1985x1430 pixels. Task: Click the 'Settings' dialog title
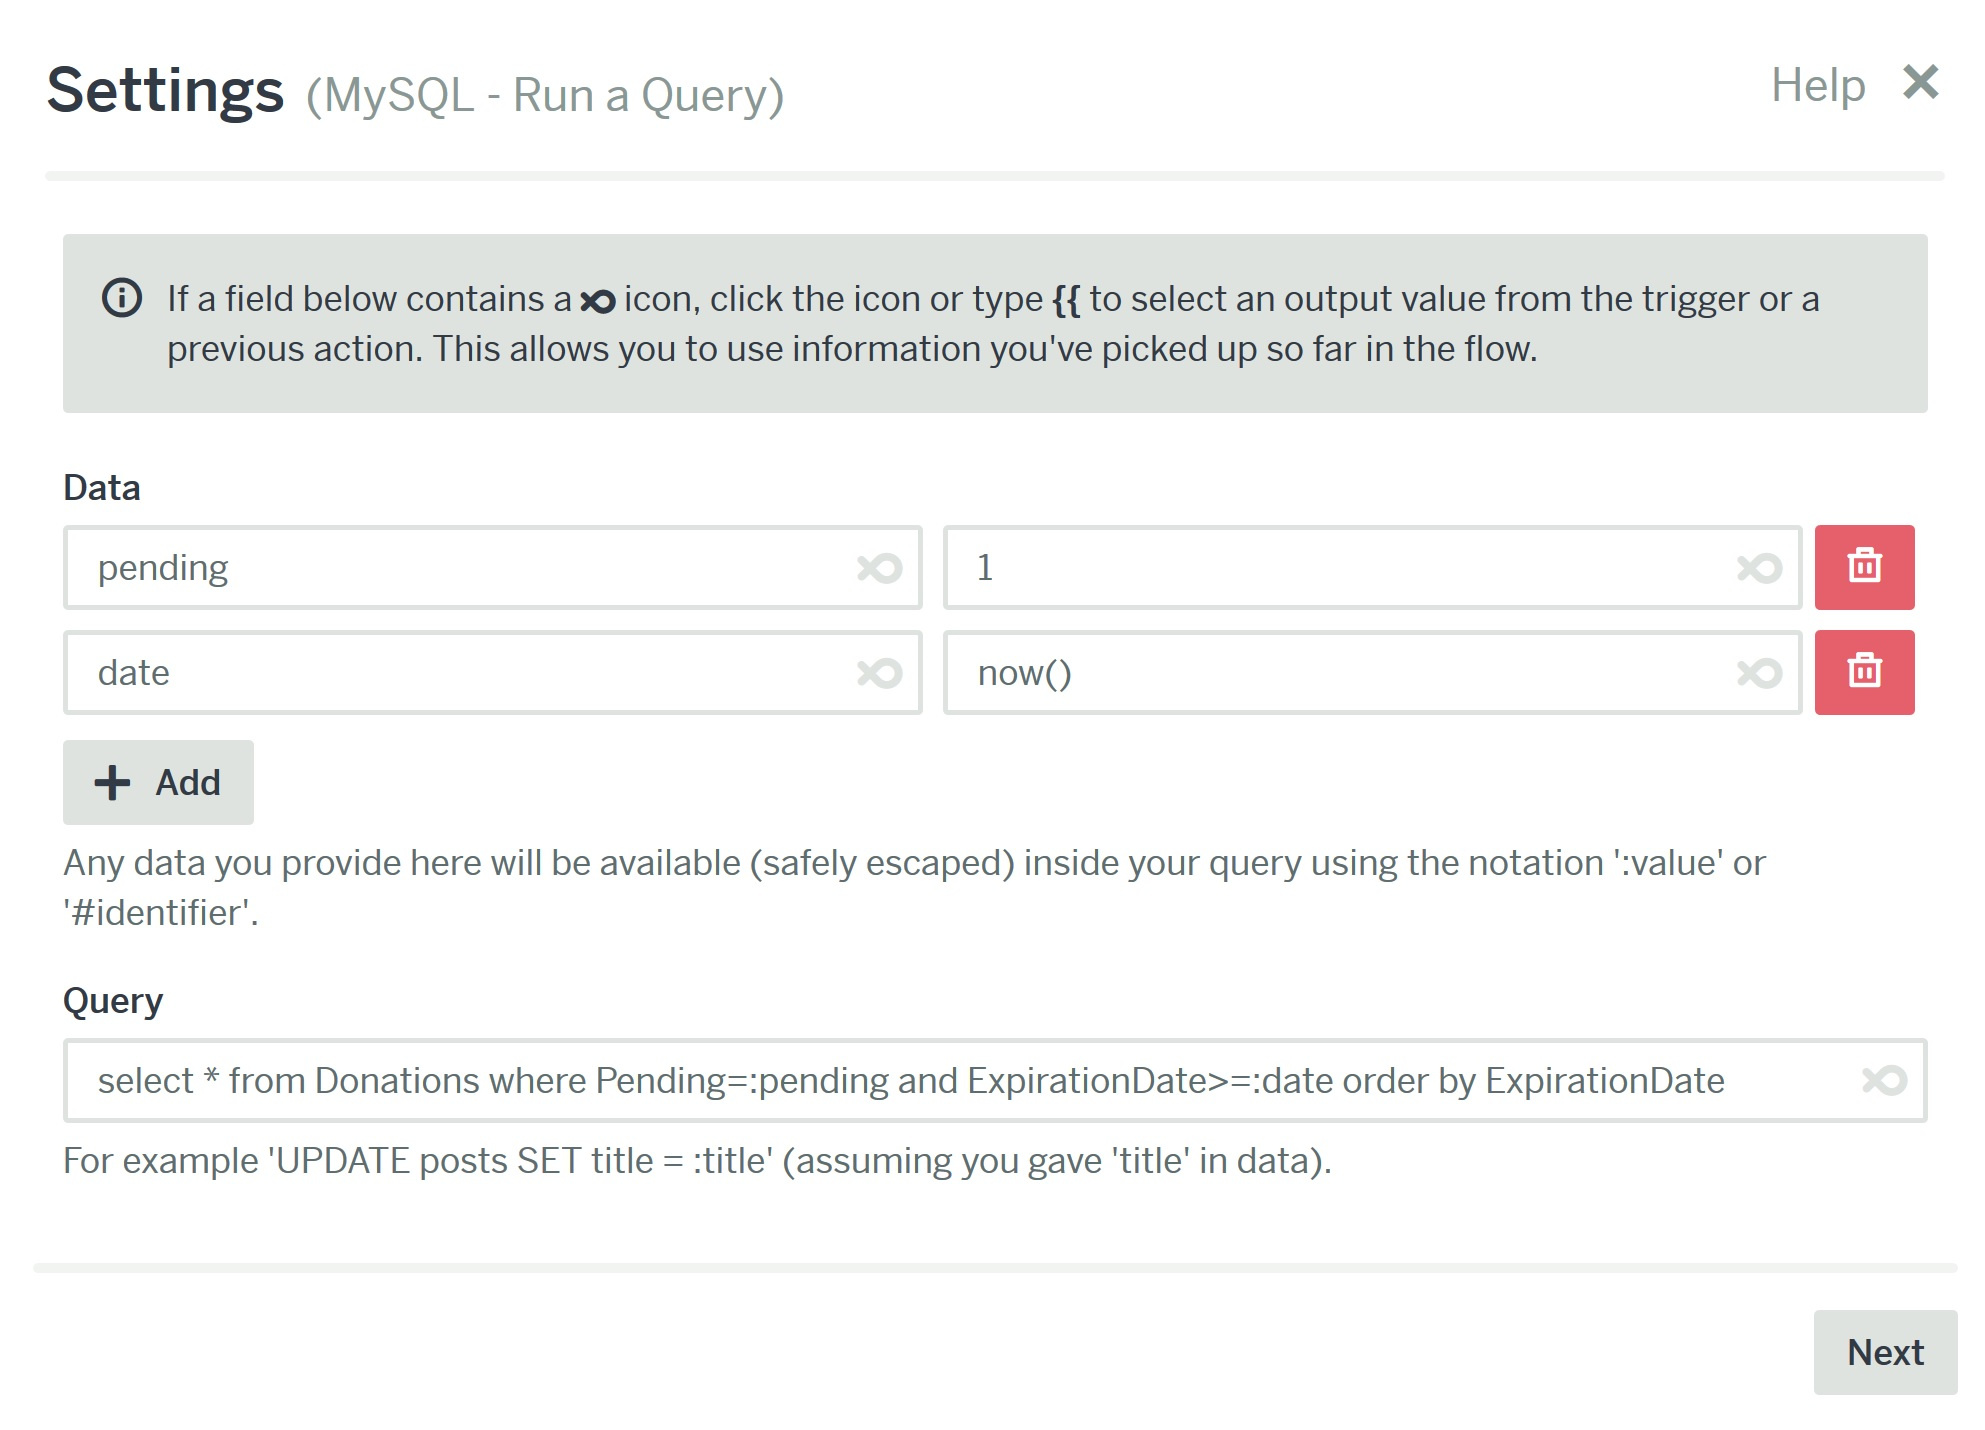click(165, 90)
